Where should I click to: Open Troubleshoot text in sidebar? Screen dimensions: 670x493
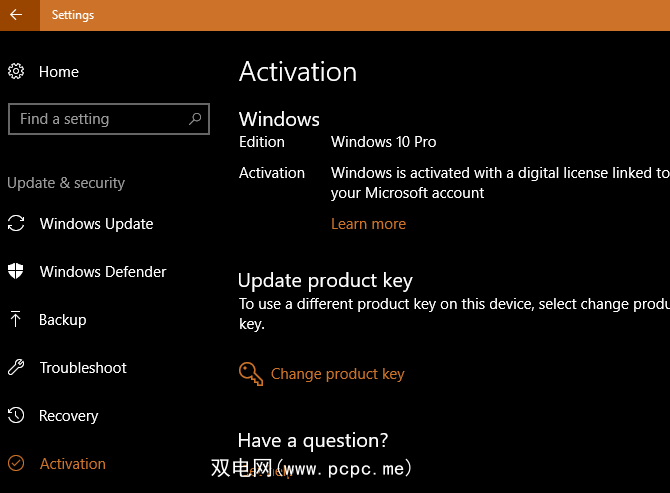click(83, 368)
